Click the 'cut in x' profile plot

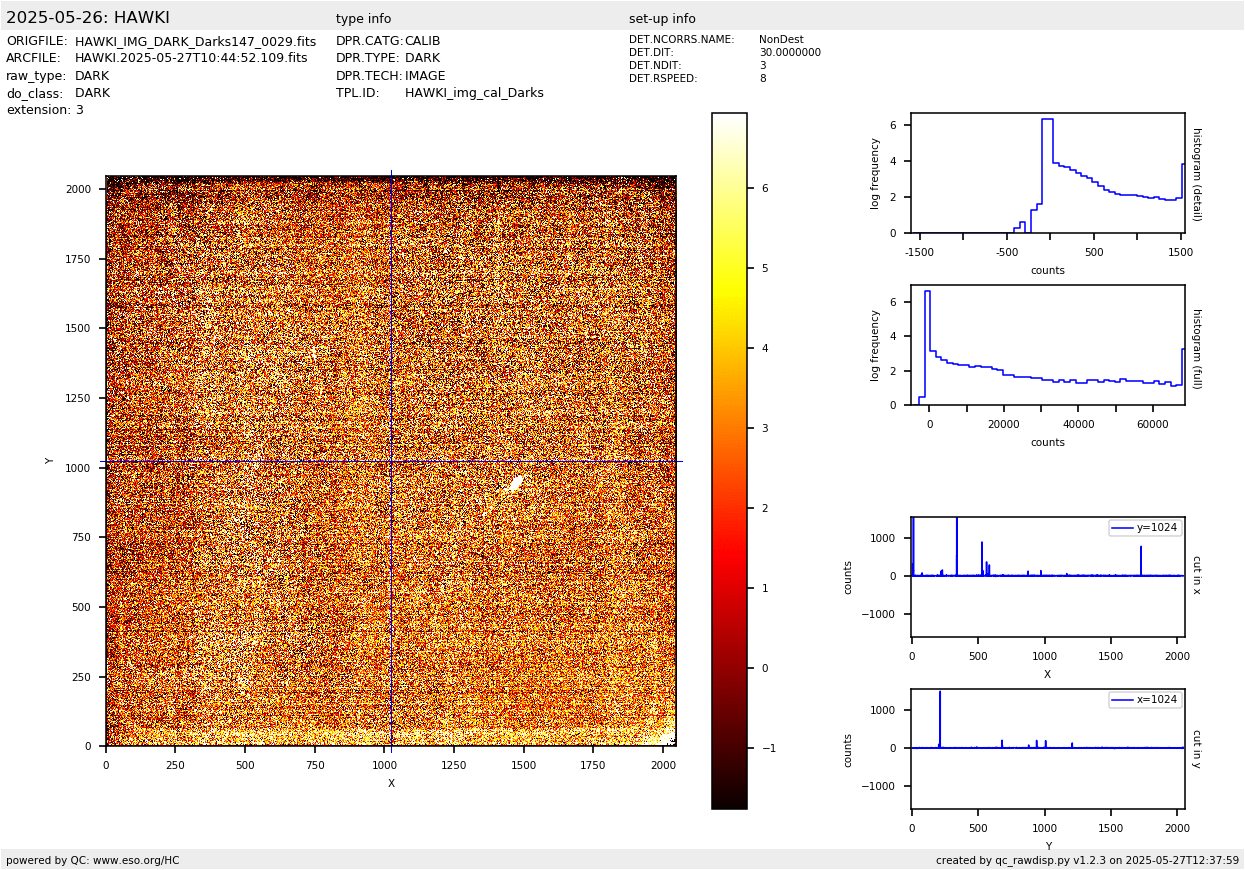[1047, 576]
